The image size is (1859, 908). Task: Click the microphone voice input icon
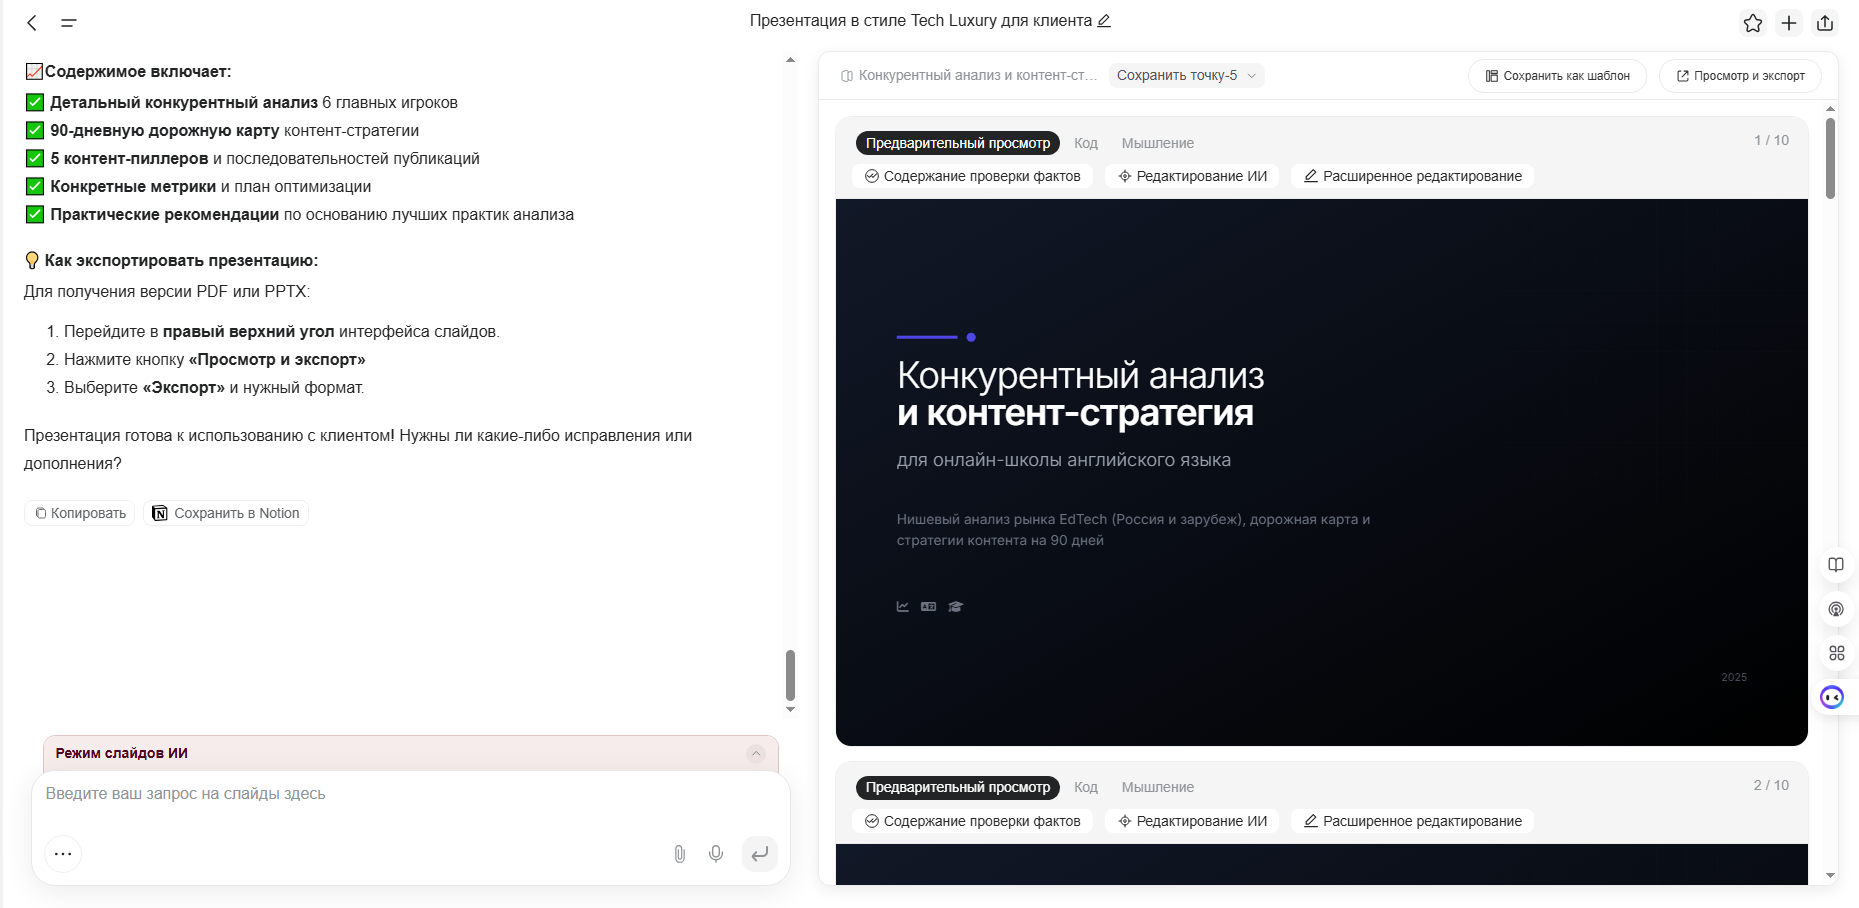point(716,854)
